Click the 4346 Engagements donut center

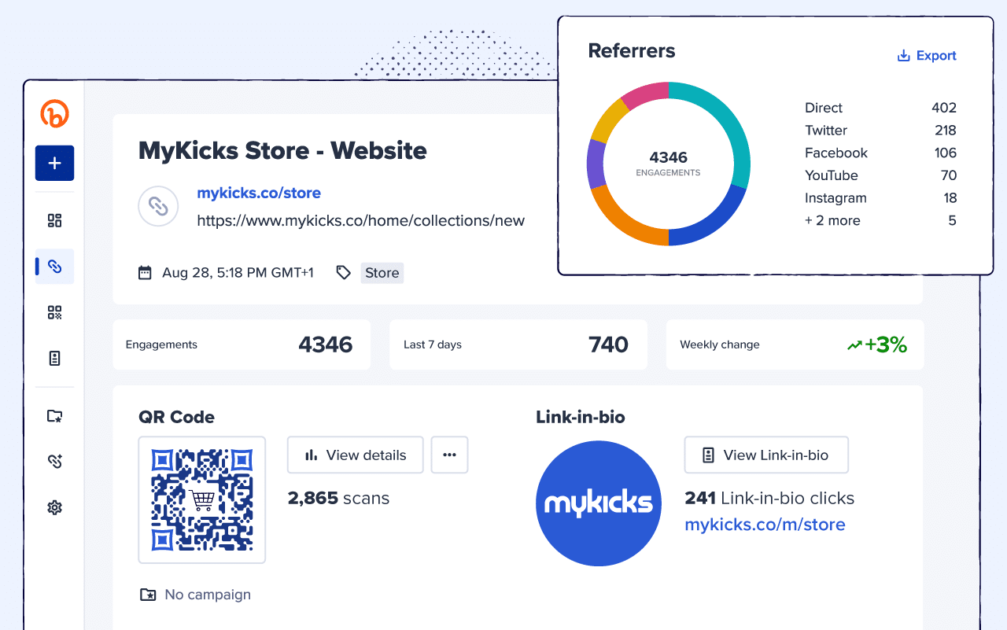pyautogui.click(x=668, y=163)
